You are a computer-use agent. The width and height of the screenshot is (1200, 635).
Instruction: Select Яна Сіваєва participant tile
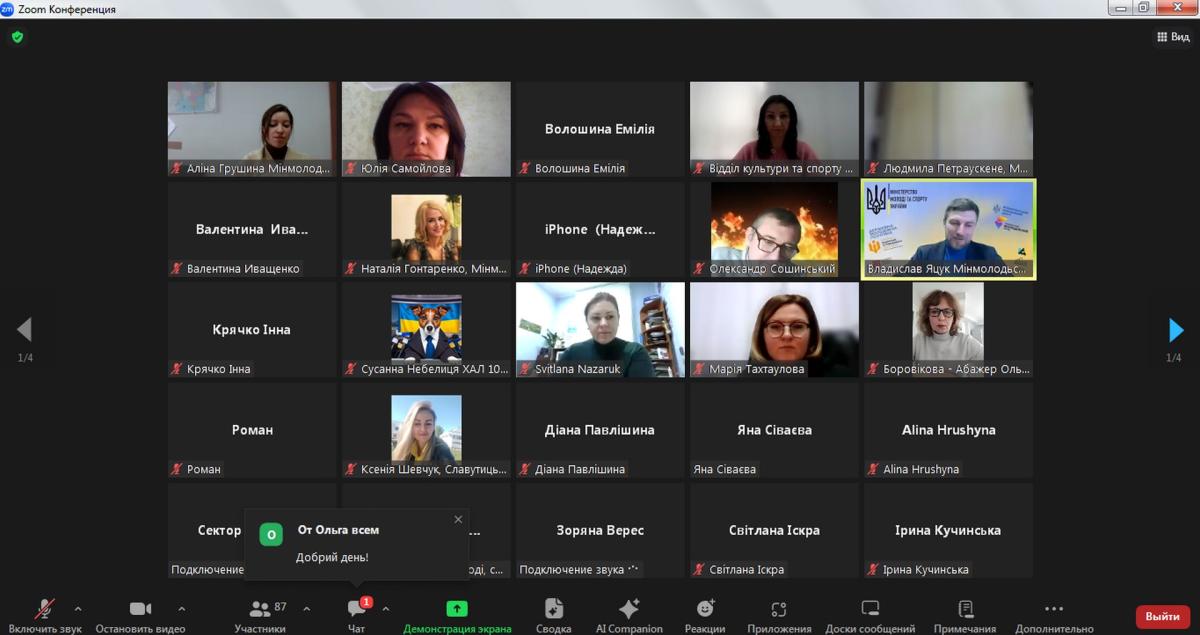[x=774, y=430]
